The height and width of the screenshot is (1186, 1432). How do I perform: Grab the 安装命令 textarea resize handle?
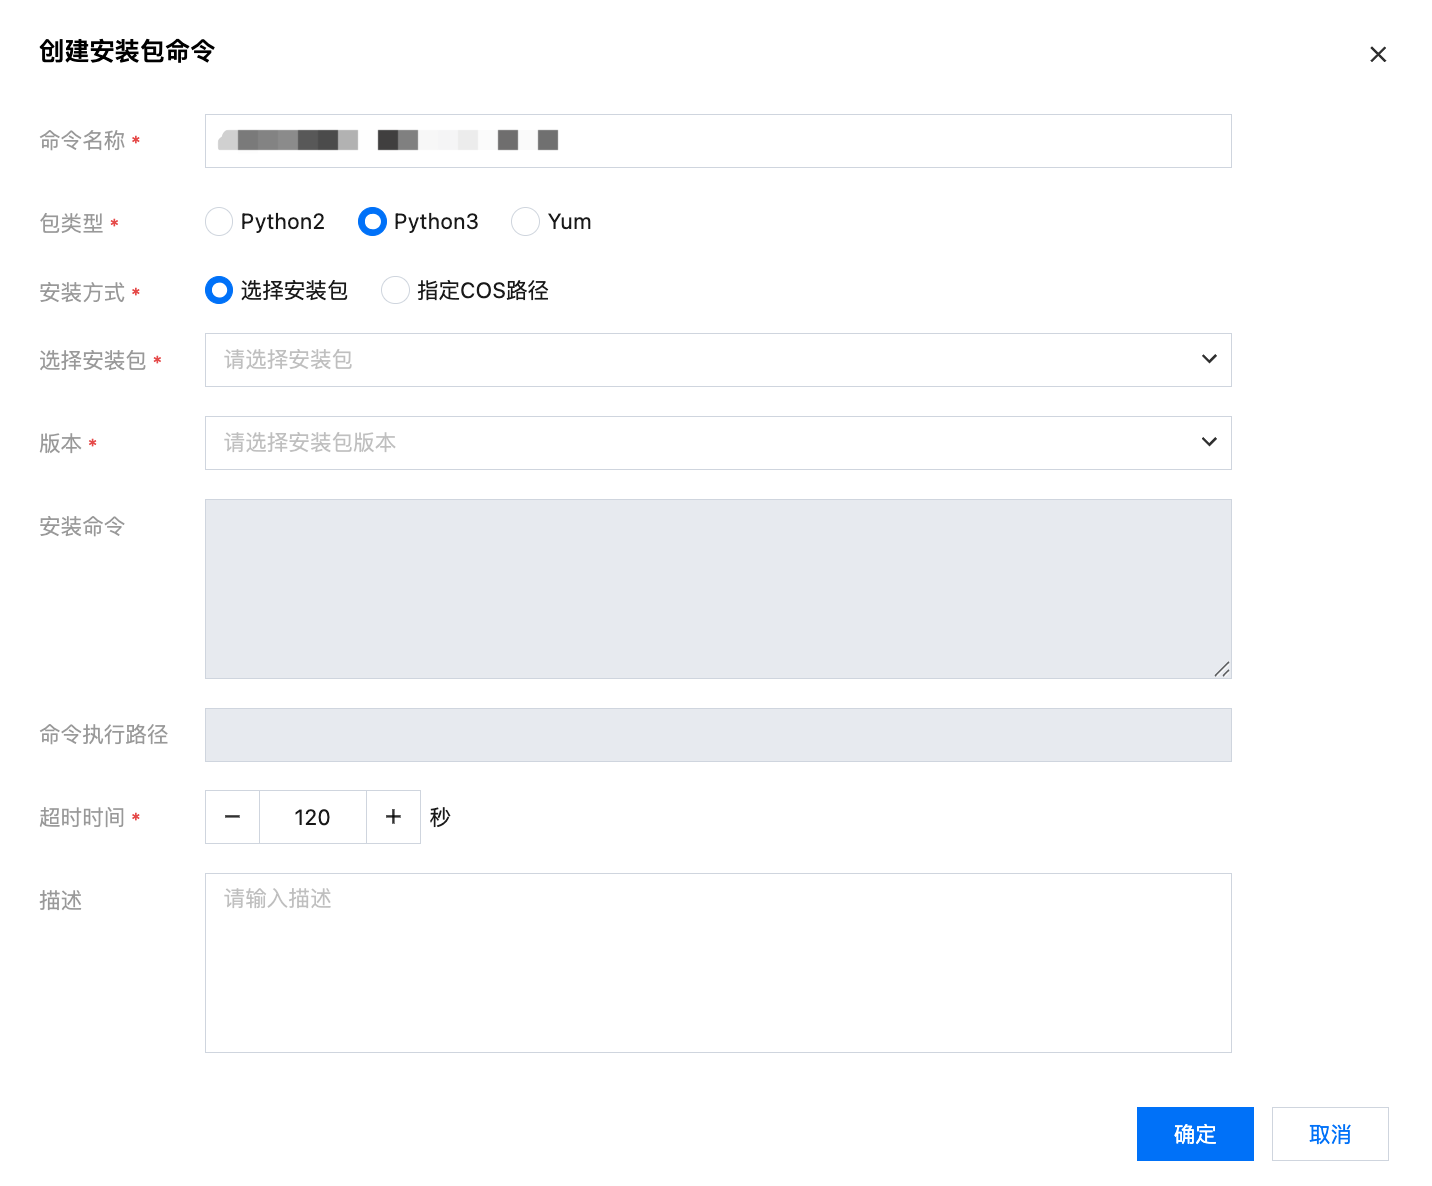point(1222,669)
